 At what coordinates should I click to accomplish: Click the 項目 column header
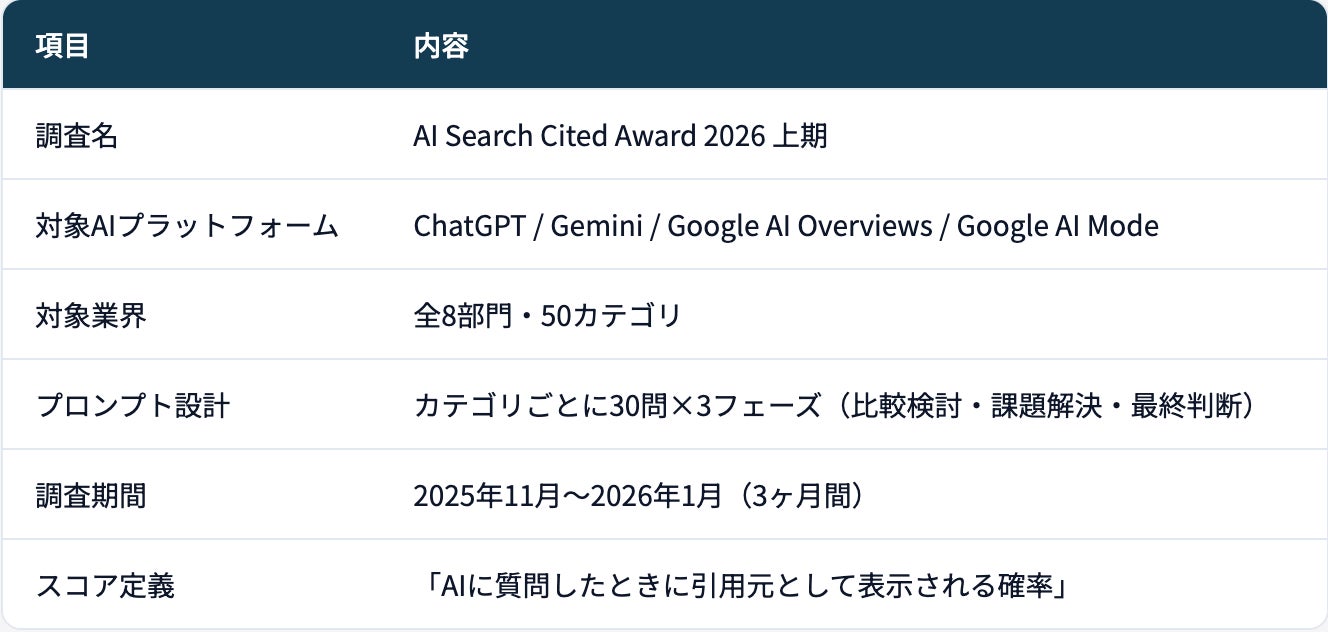pos(62,46)
